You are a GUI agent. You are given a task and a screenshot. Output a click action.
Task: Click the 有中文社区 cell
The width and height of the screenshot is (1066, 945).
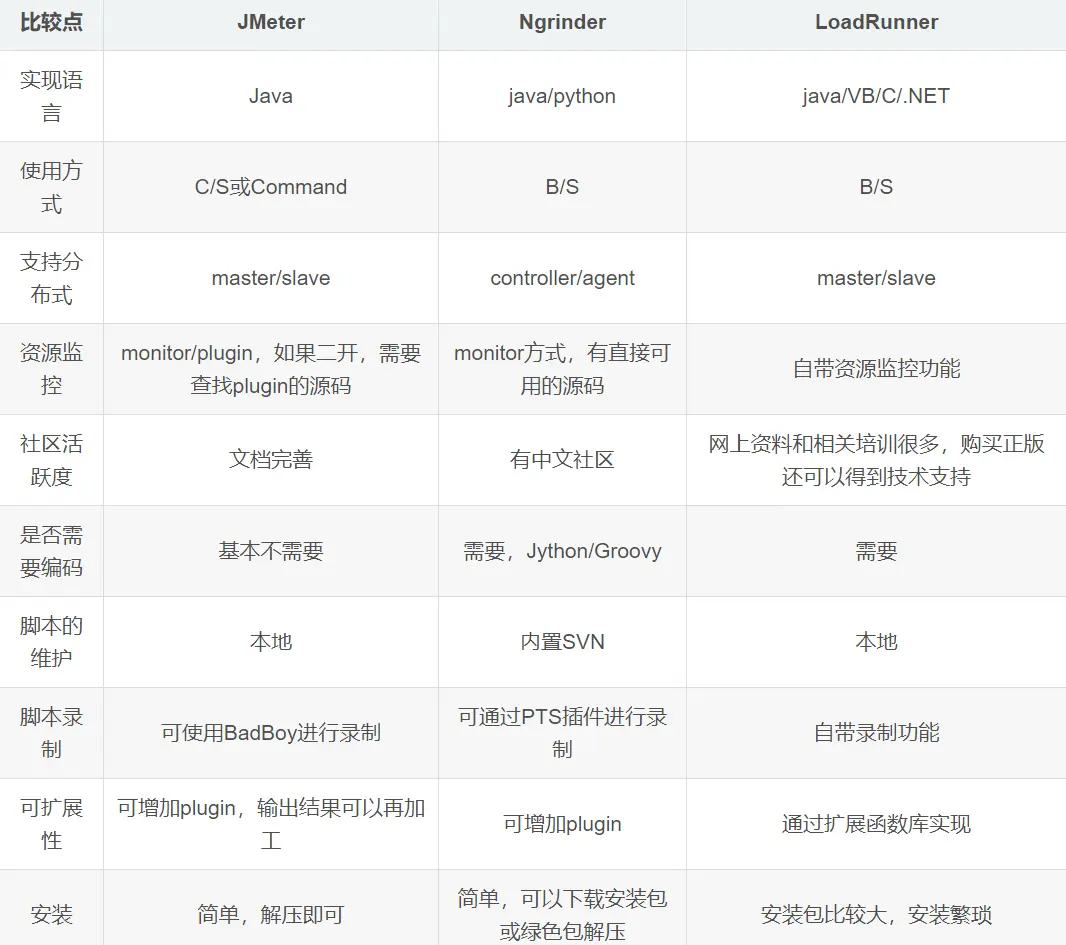(562, 460)
